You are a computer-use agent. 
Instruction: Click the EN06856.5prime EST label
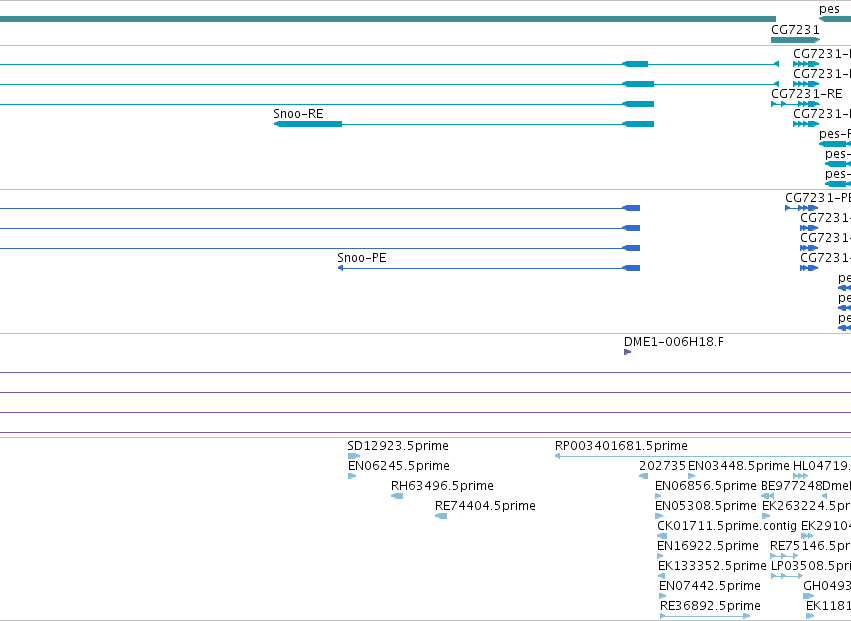pos(706,486)
